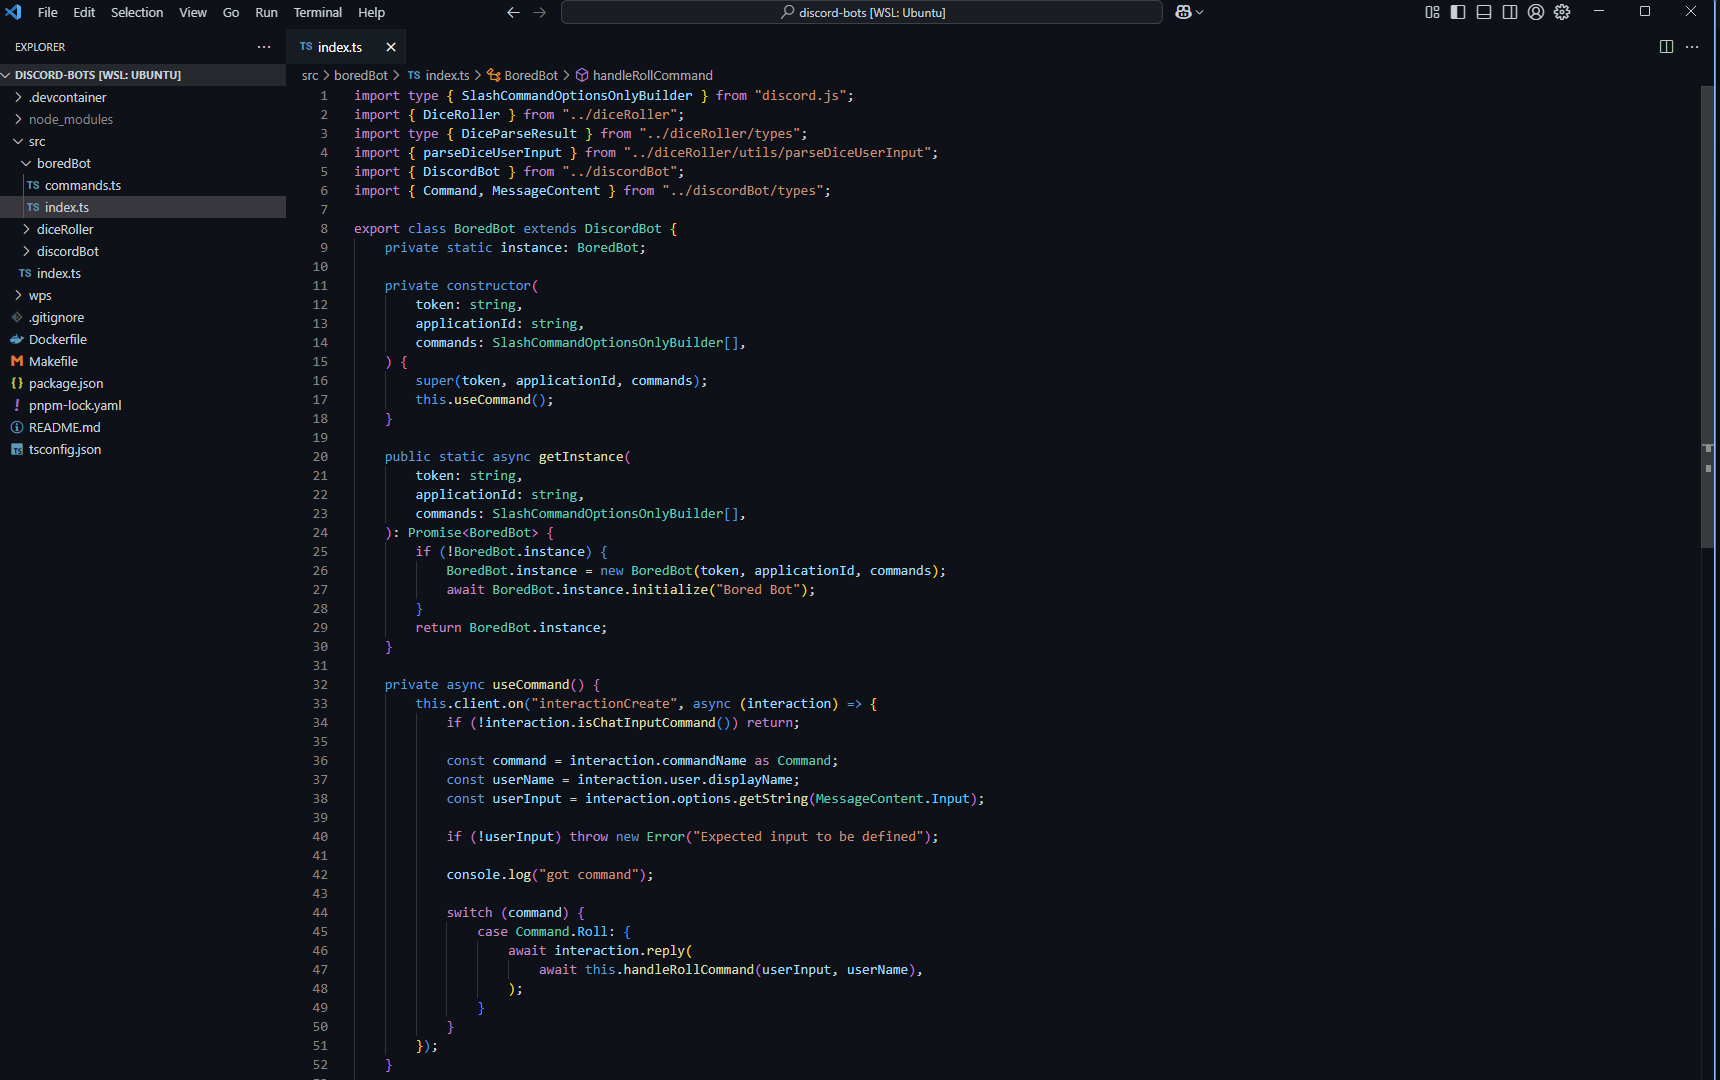
Task: Go back with the left navigation arrow
Action: pos(513,12)
